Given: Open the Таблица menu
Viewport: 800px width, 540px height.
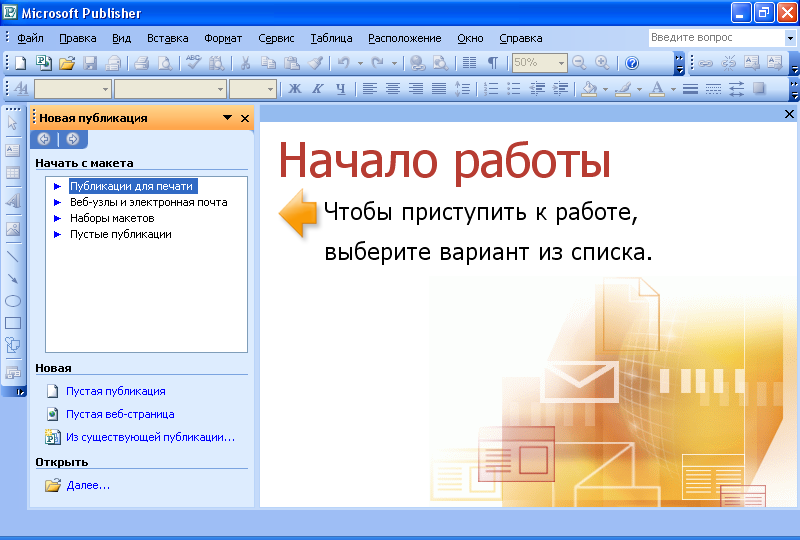Looking at the screenshot, I should [x=331, y=38].
